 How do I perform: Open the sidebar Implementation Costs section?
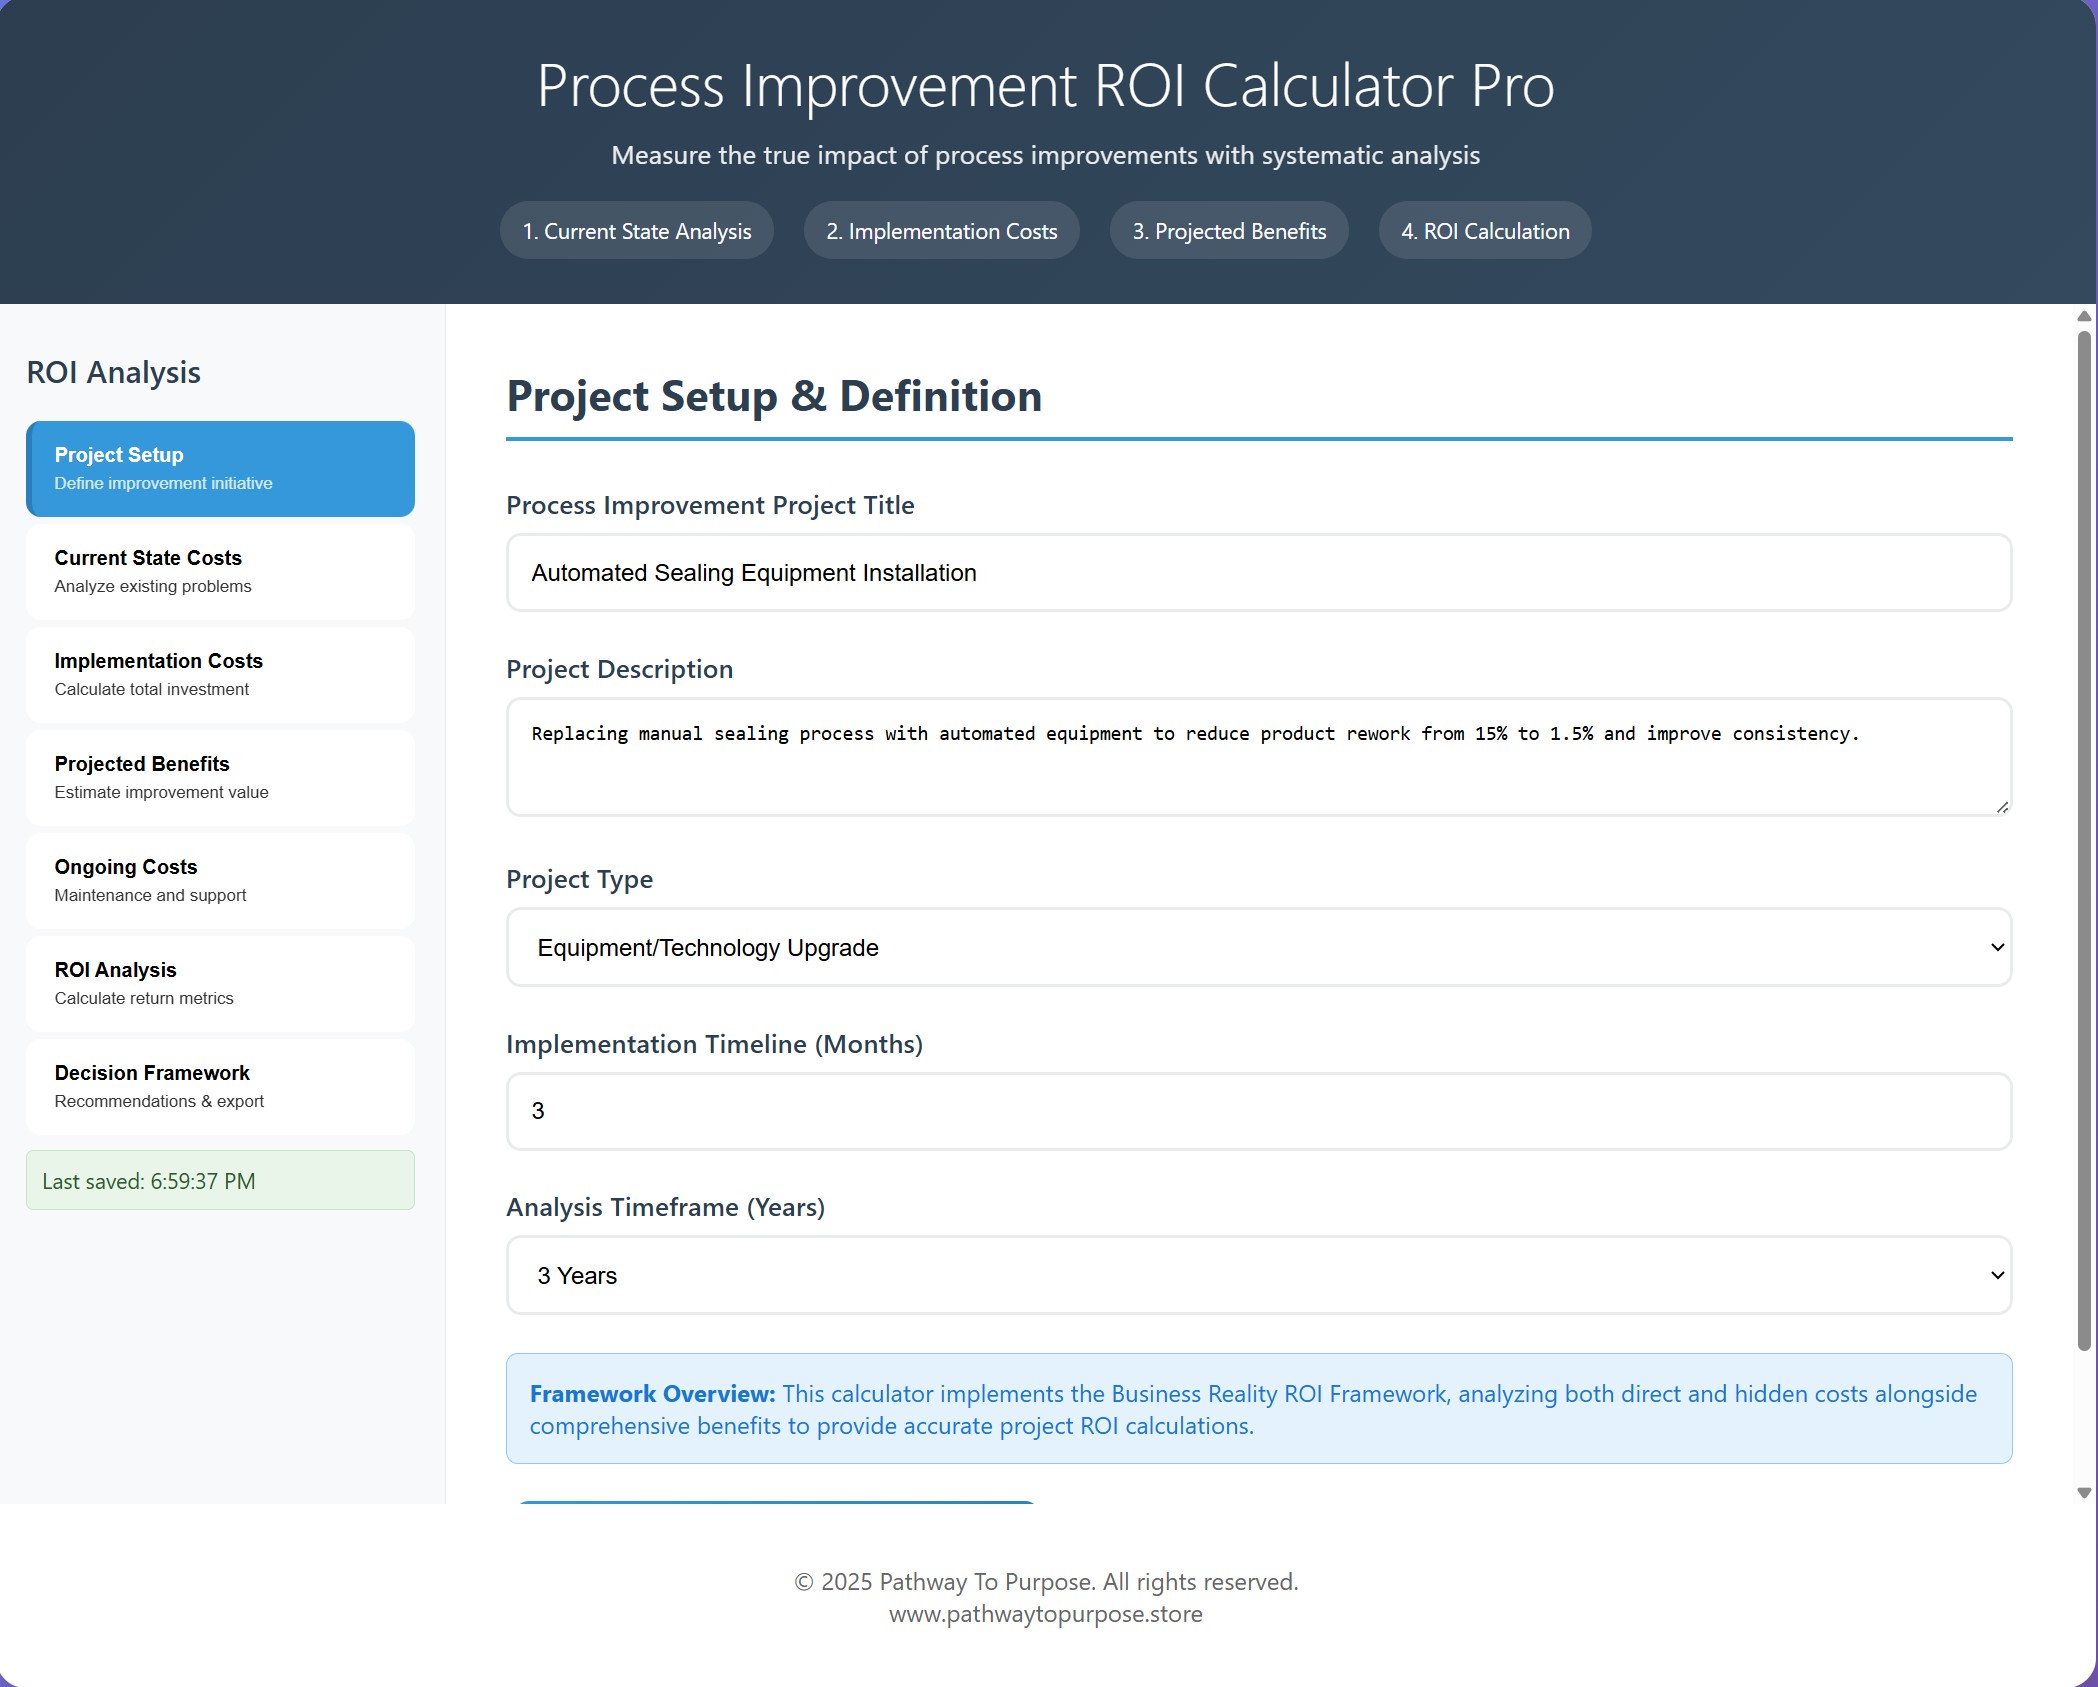(220, 675)
